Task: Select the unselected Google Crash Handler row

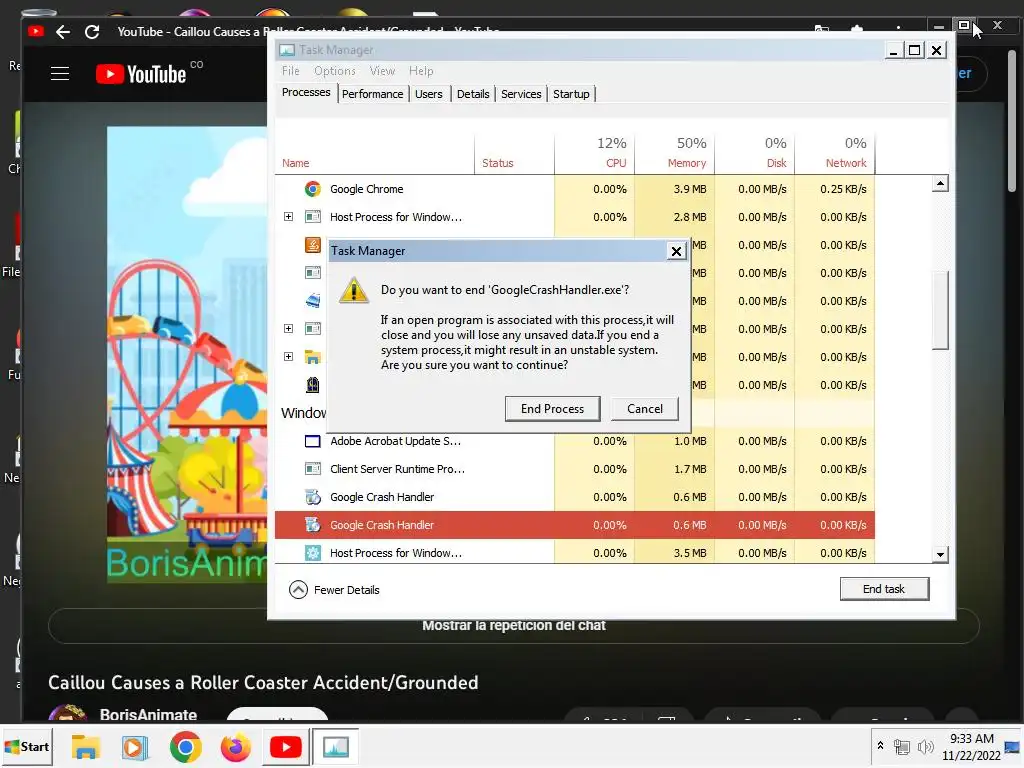Action: [575, 497]
